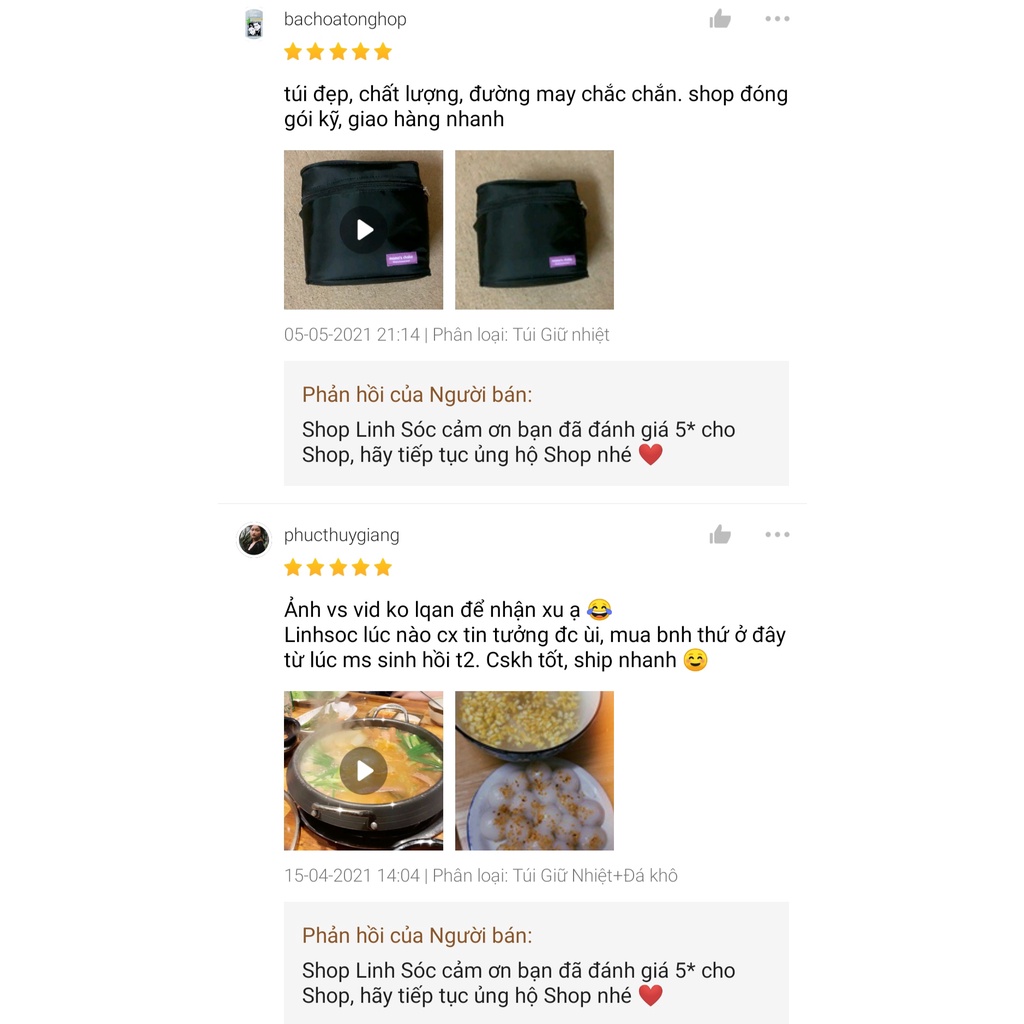The image size is (1024, 1024).
Task: View the dessert bowl photo
Action: point(534,771)
